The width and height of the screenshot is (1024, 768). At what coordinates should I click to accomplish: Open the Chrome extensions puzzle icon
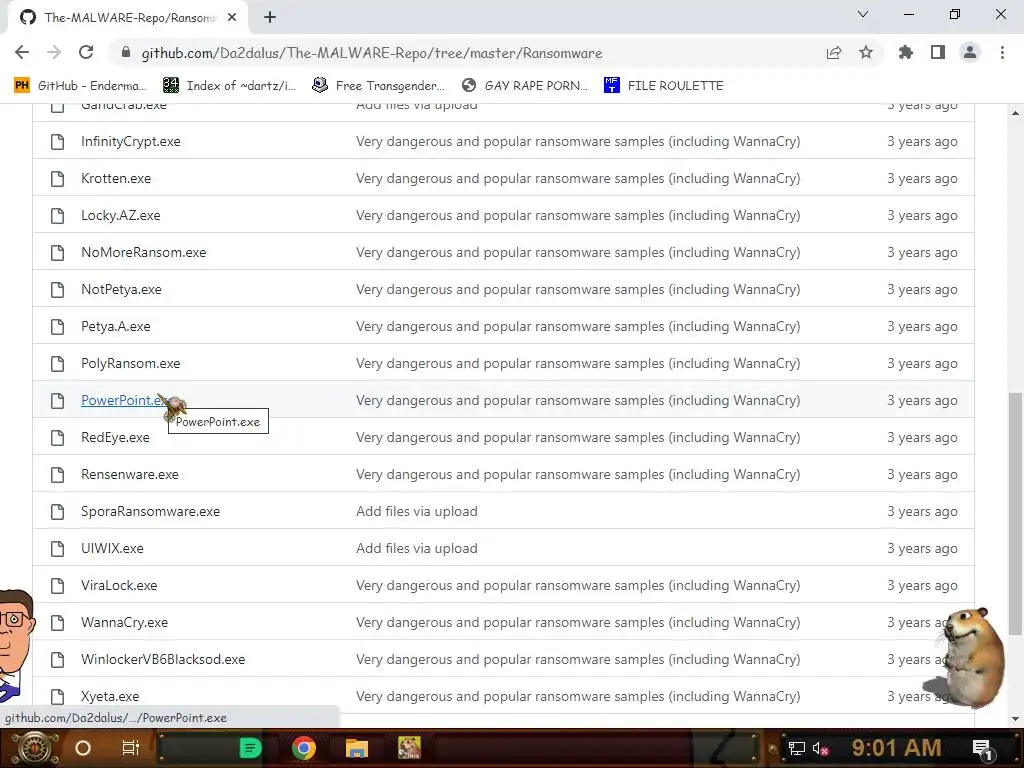(x=905, y=52)
